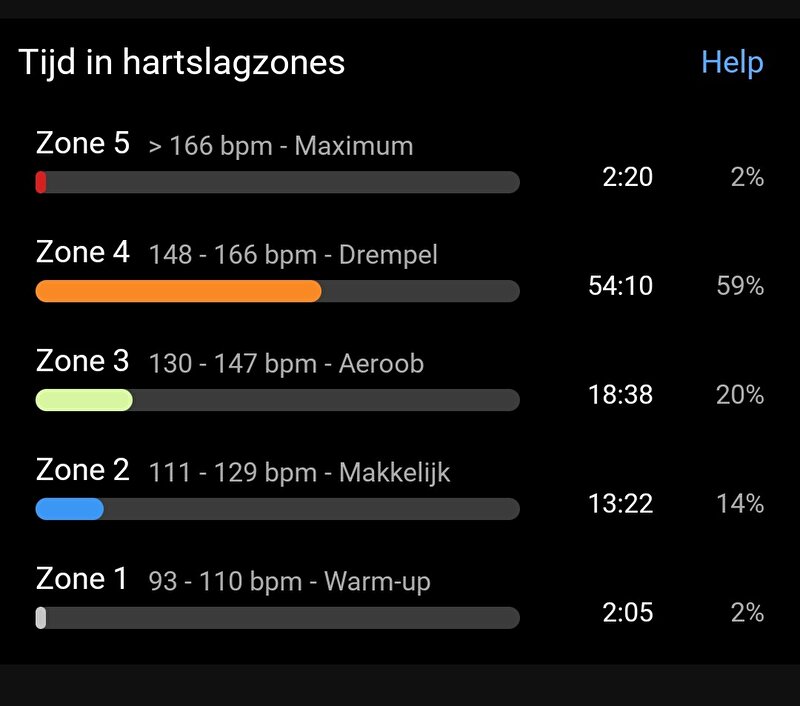Click the Tijd in hartslagzones heading
Screen dimensions: 800x706
(182, 63)
